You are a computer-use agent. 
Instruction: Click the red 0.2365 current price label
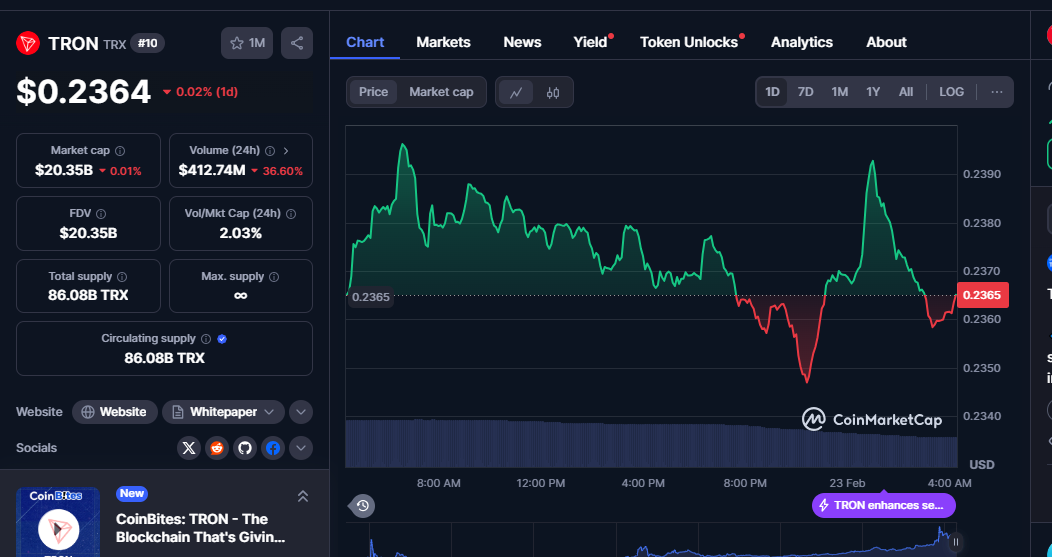coord(982,295)
